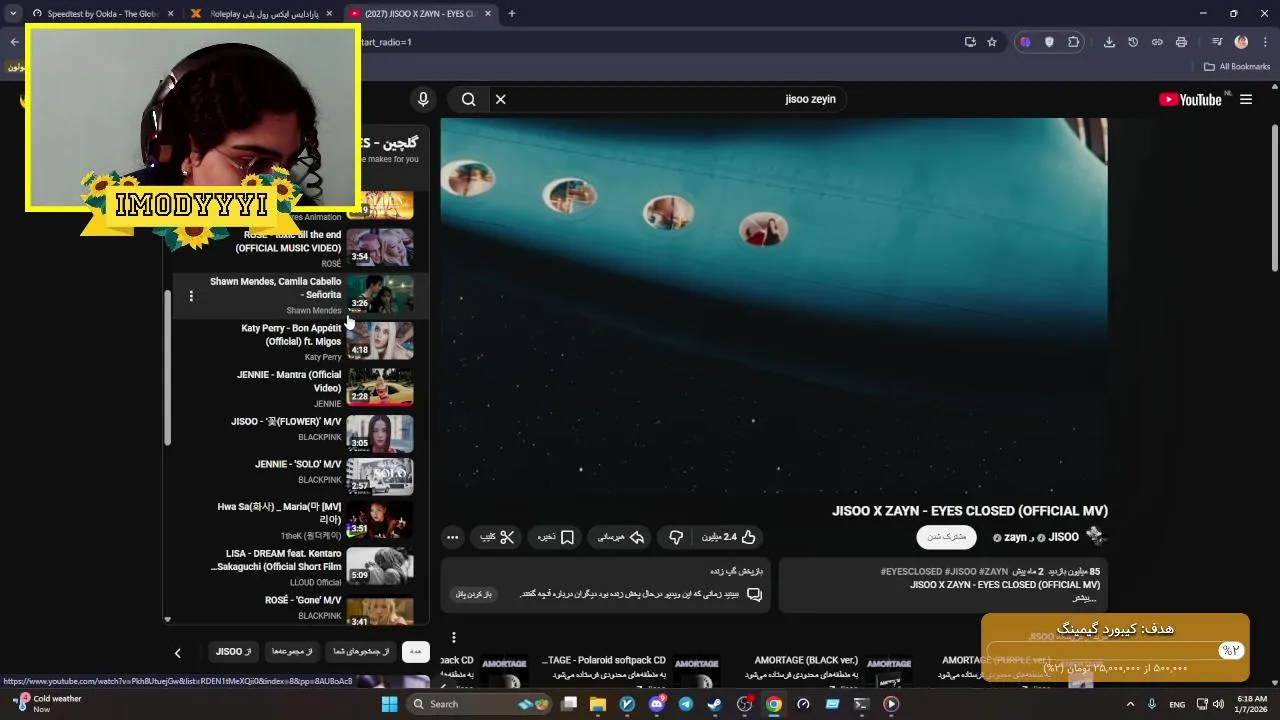Open All Bookmarks folder
1280x720 pixels.
(x=1237, y=67)
